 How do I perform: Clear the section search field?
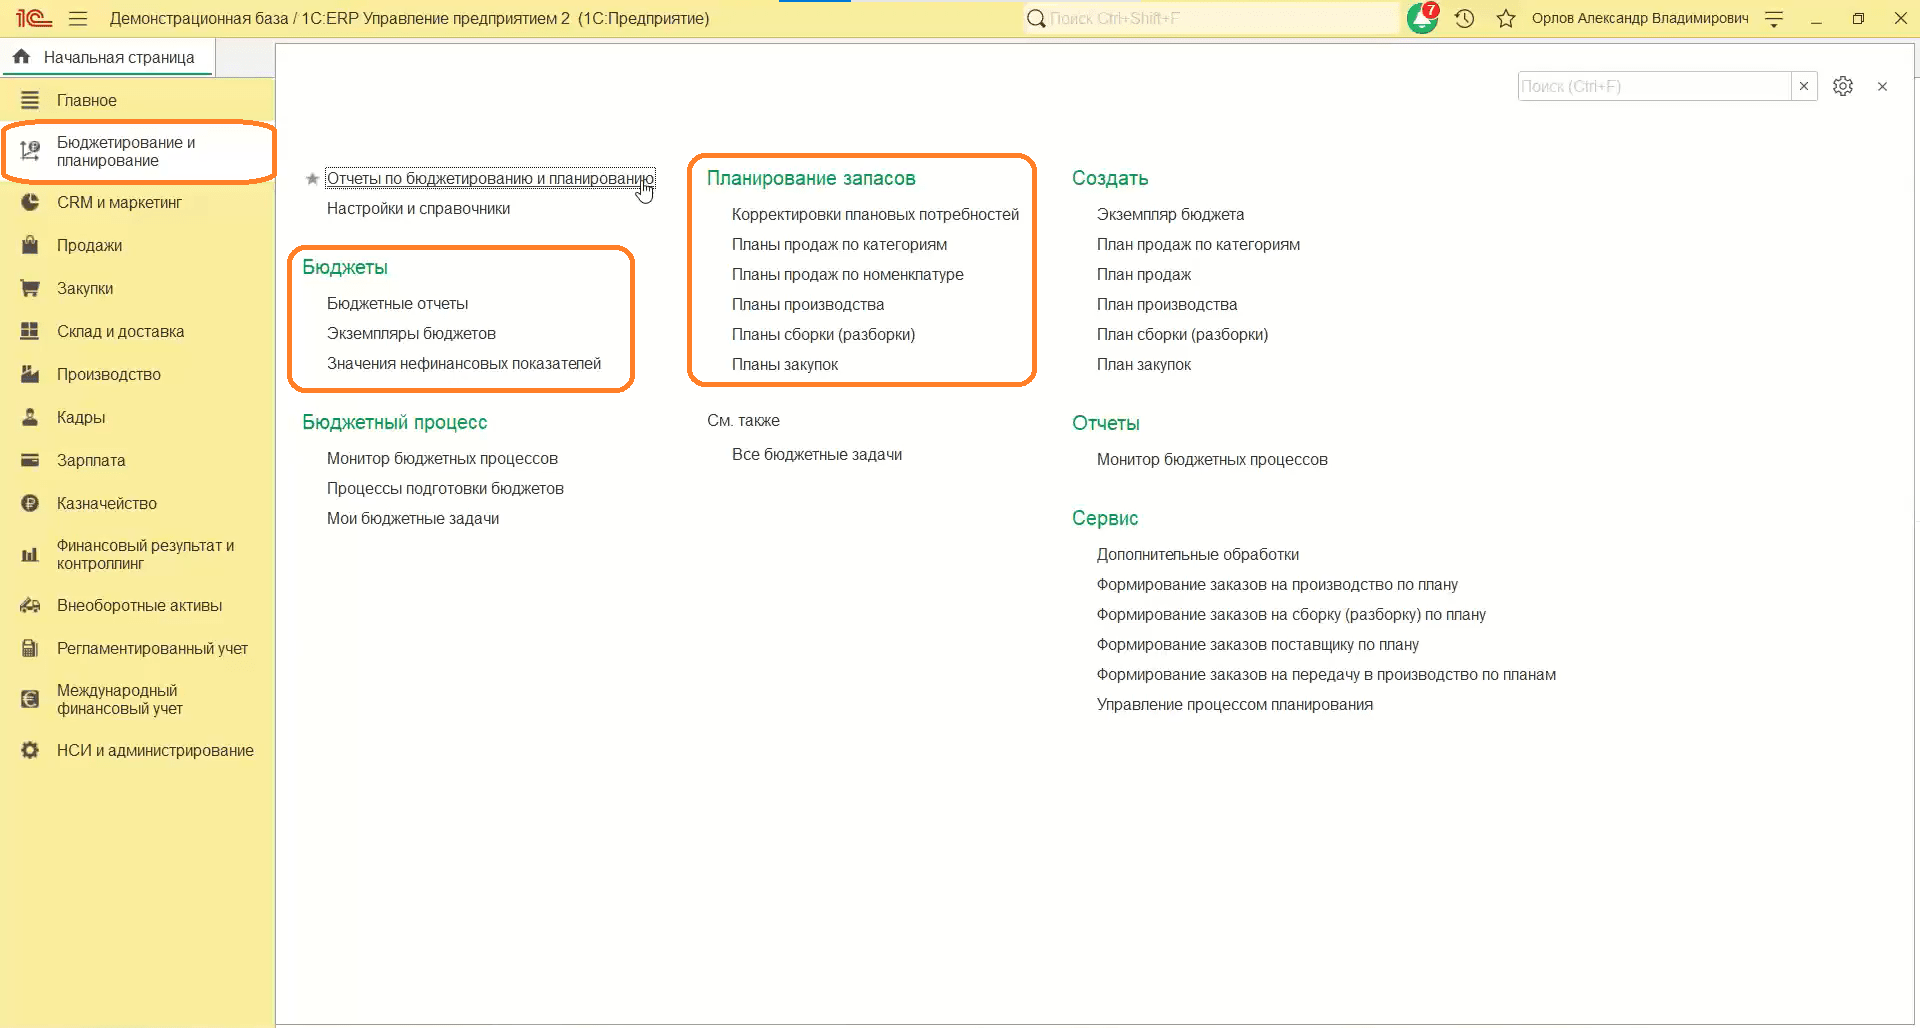1804,86
